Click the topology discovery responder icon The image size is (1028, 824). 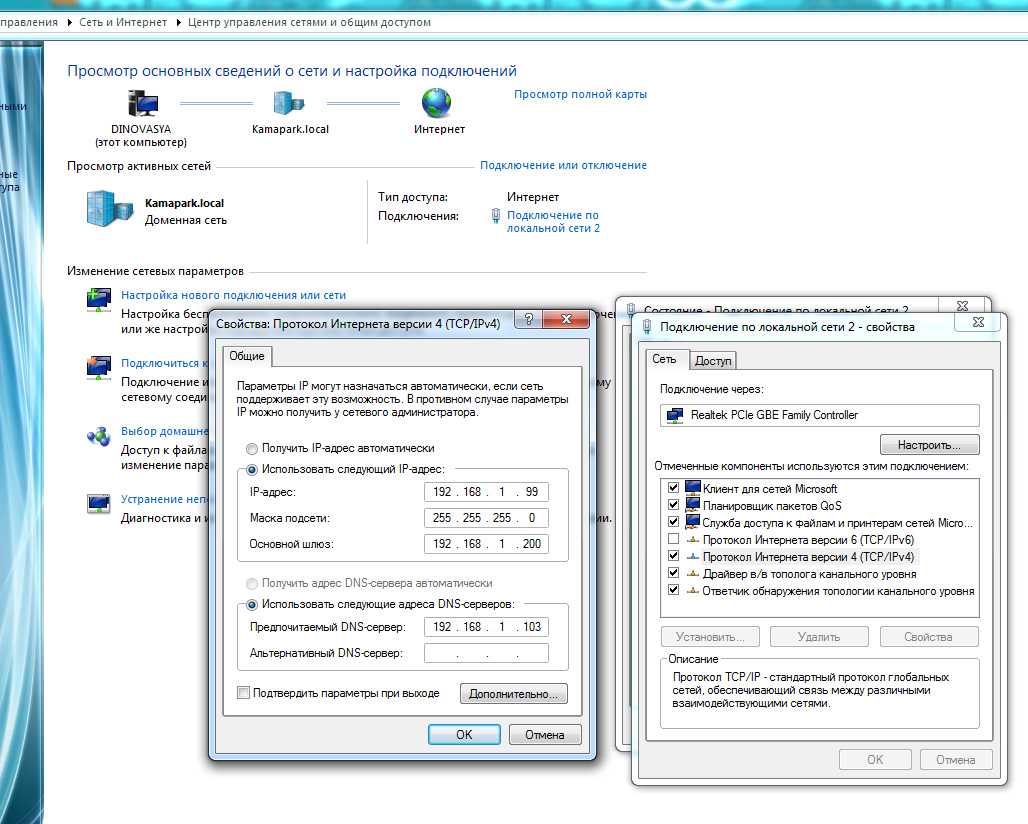pyautogui.click(x=692, y=591)
